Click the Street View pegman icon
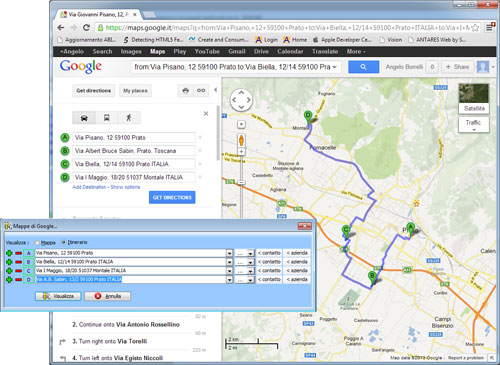This screenshot has height=365, width=500. point(241,140)
